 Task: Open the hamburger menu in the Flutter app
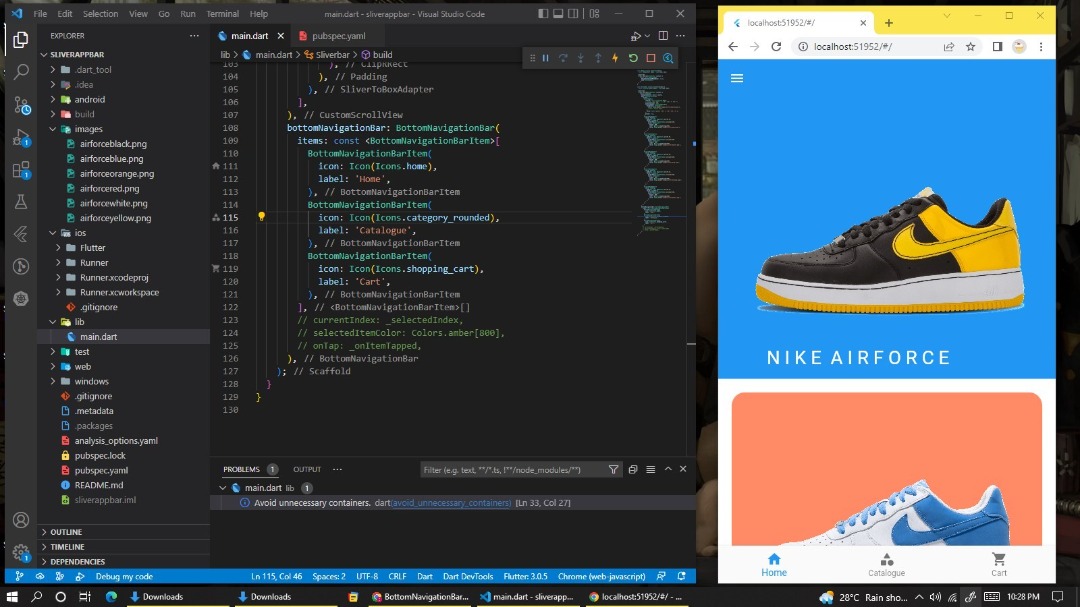[737, 78]
